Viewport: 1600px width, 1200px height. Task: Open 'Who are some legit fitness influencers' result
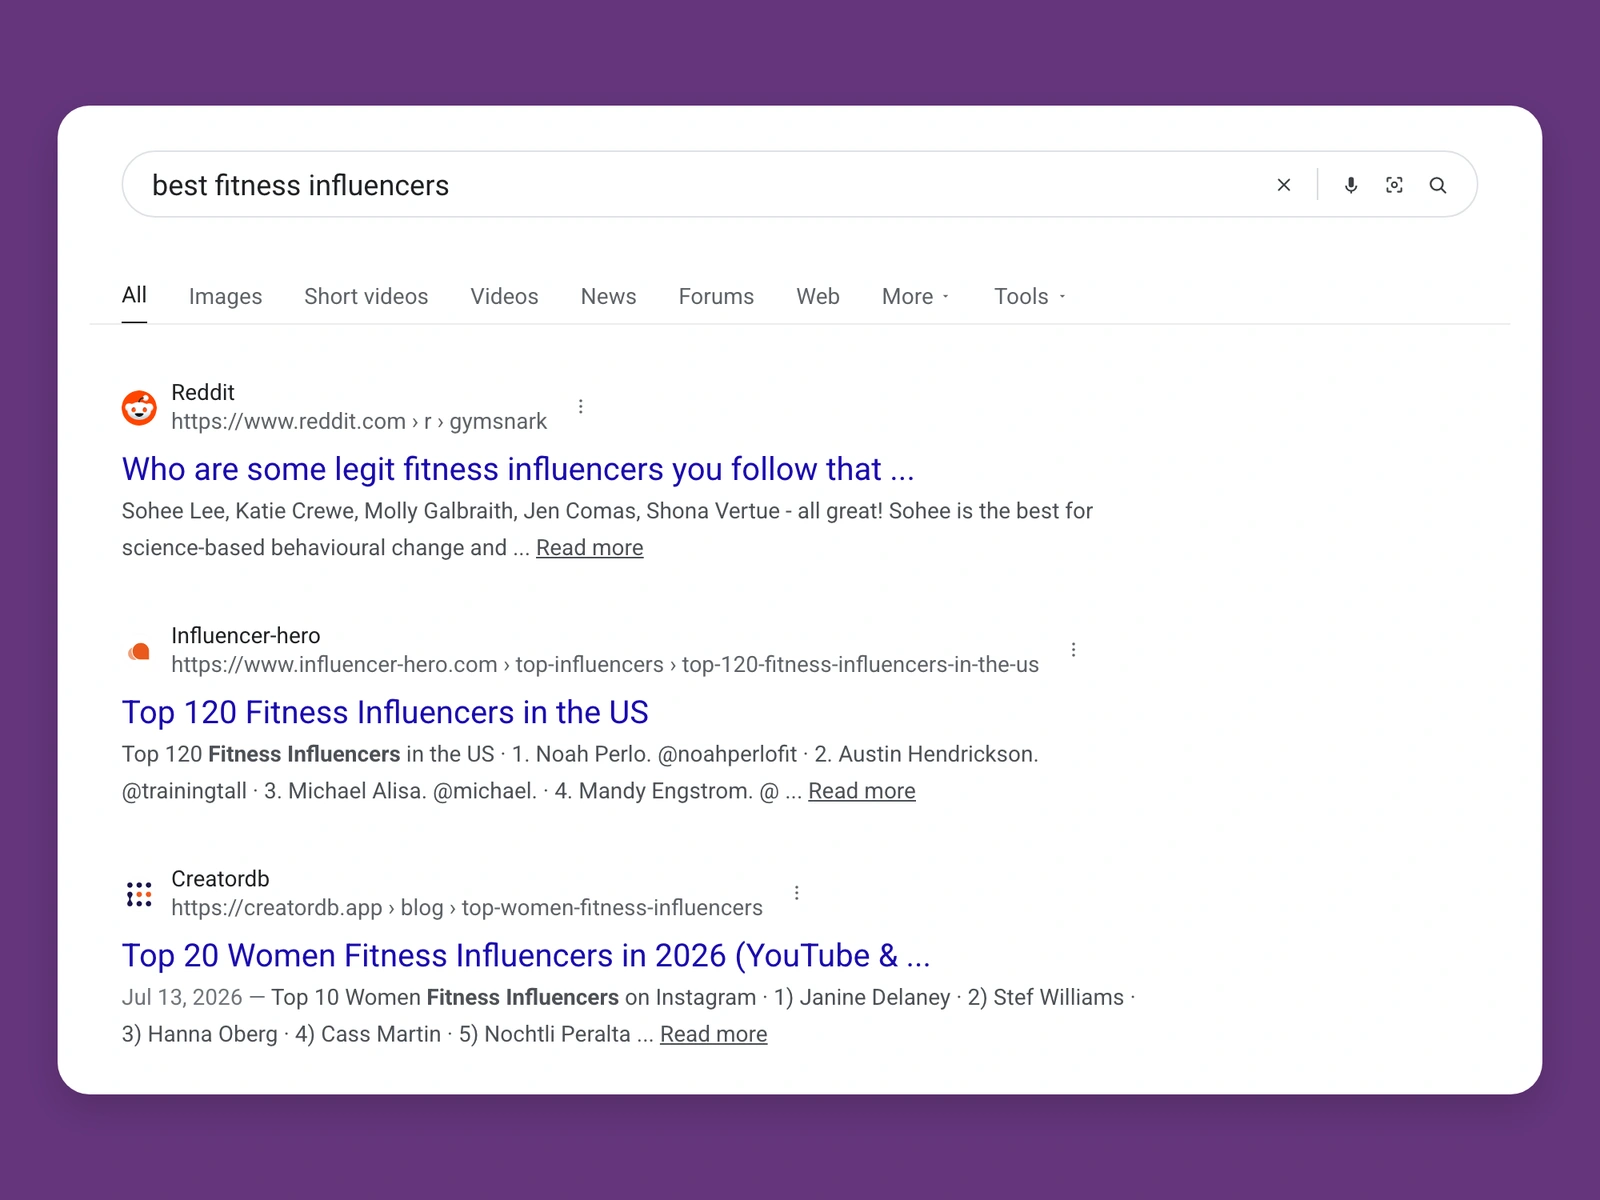(x=518, y=469)
